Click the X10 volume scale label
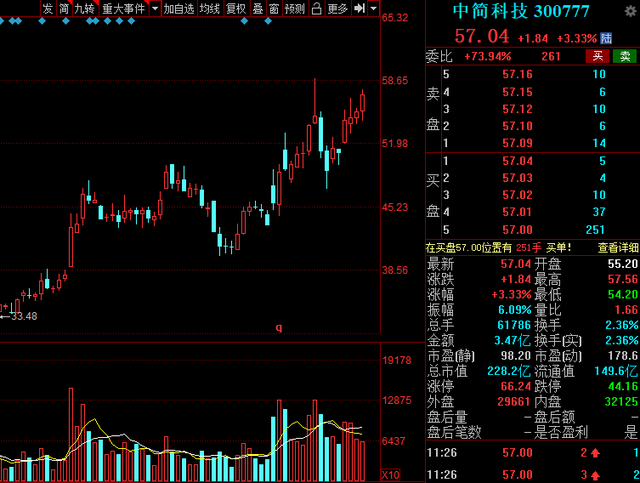 tap(391, 475)
